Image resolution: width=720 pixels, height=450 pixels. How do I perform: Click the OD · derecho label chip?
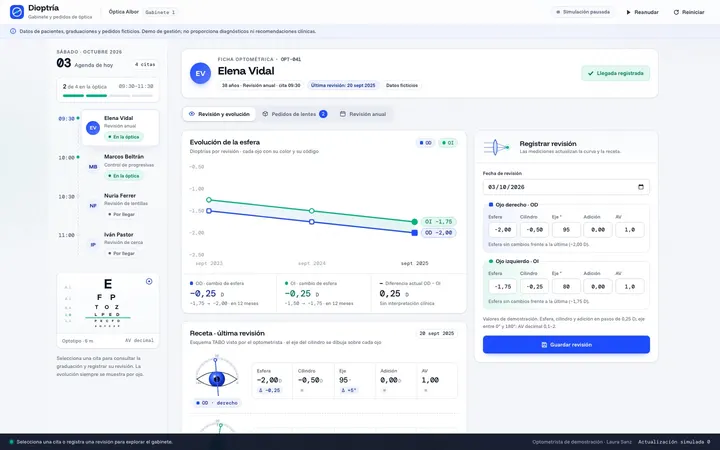point(217,403)
